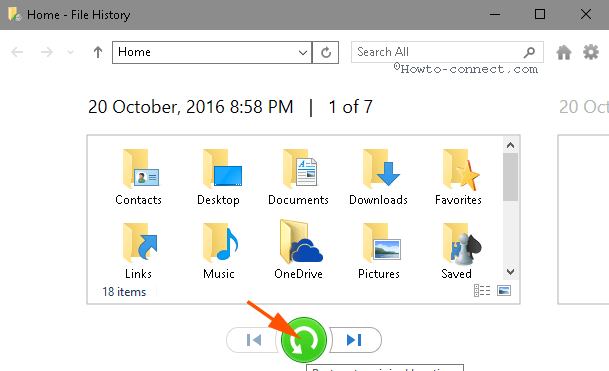Open the Pictures folder
This screenshot has height=371, width=609.
(378, 251)
